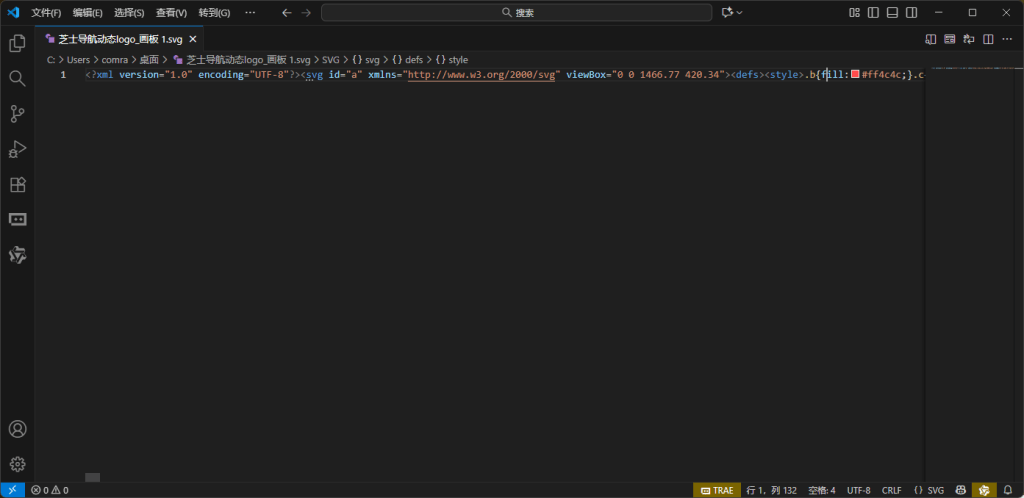This screenshot has height=498, width=1024.
Task: Open the Accounts menu icon
Action: point(17,429)
